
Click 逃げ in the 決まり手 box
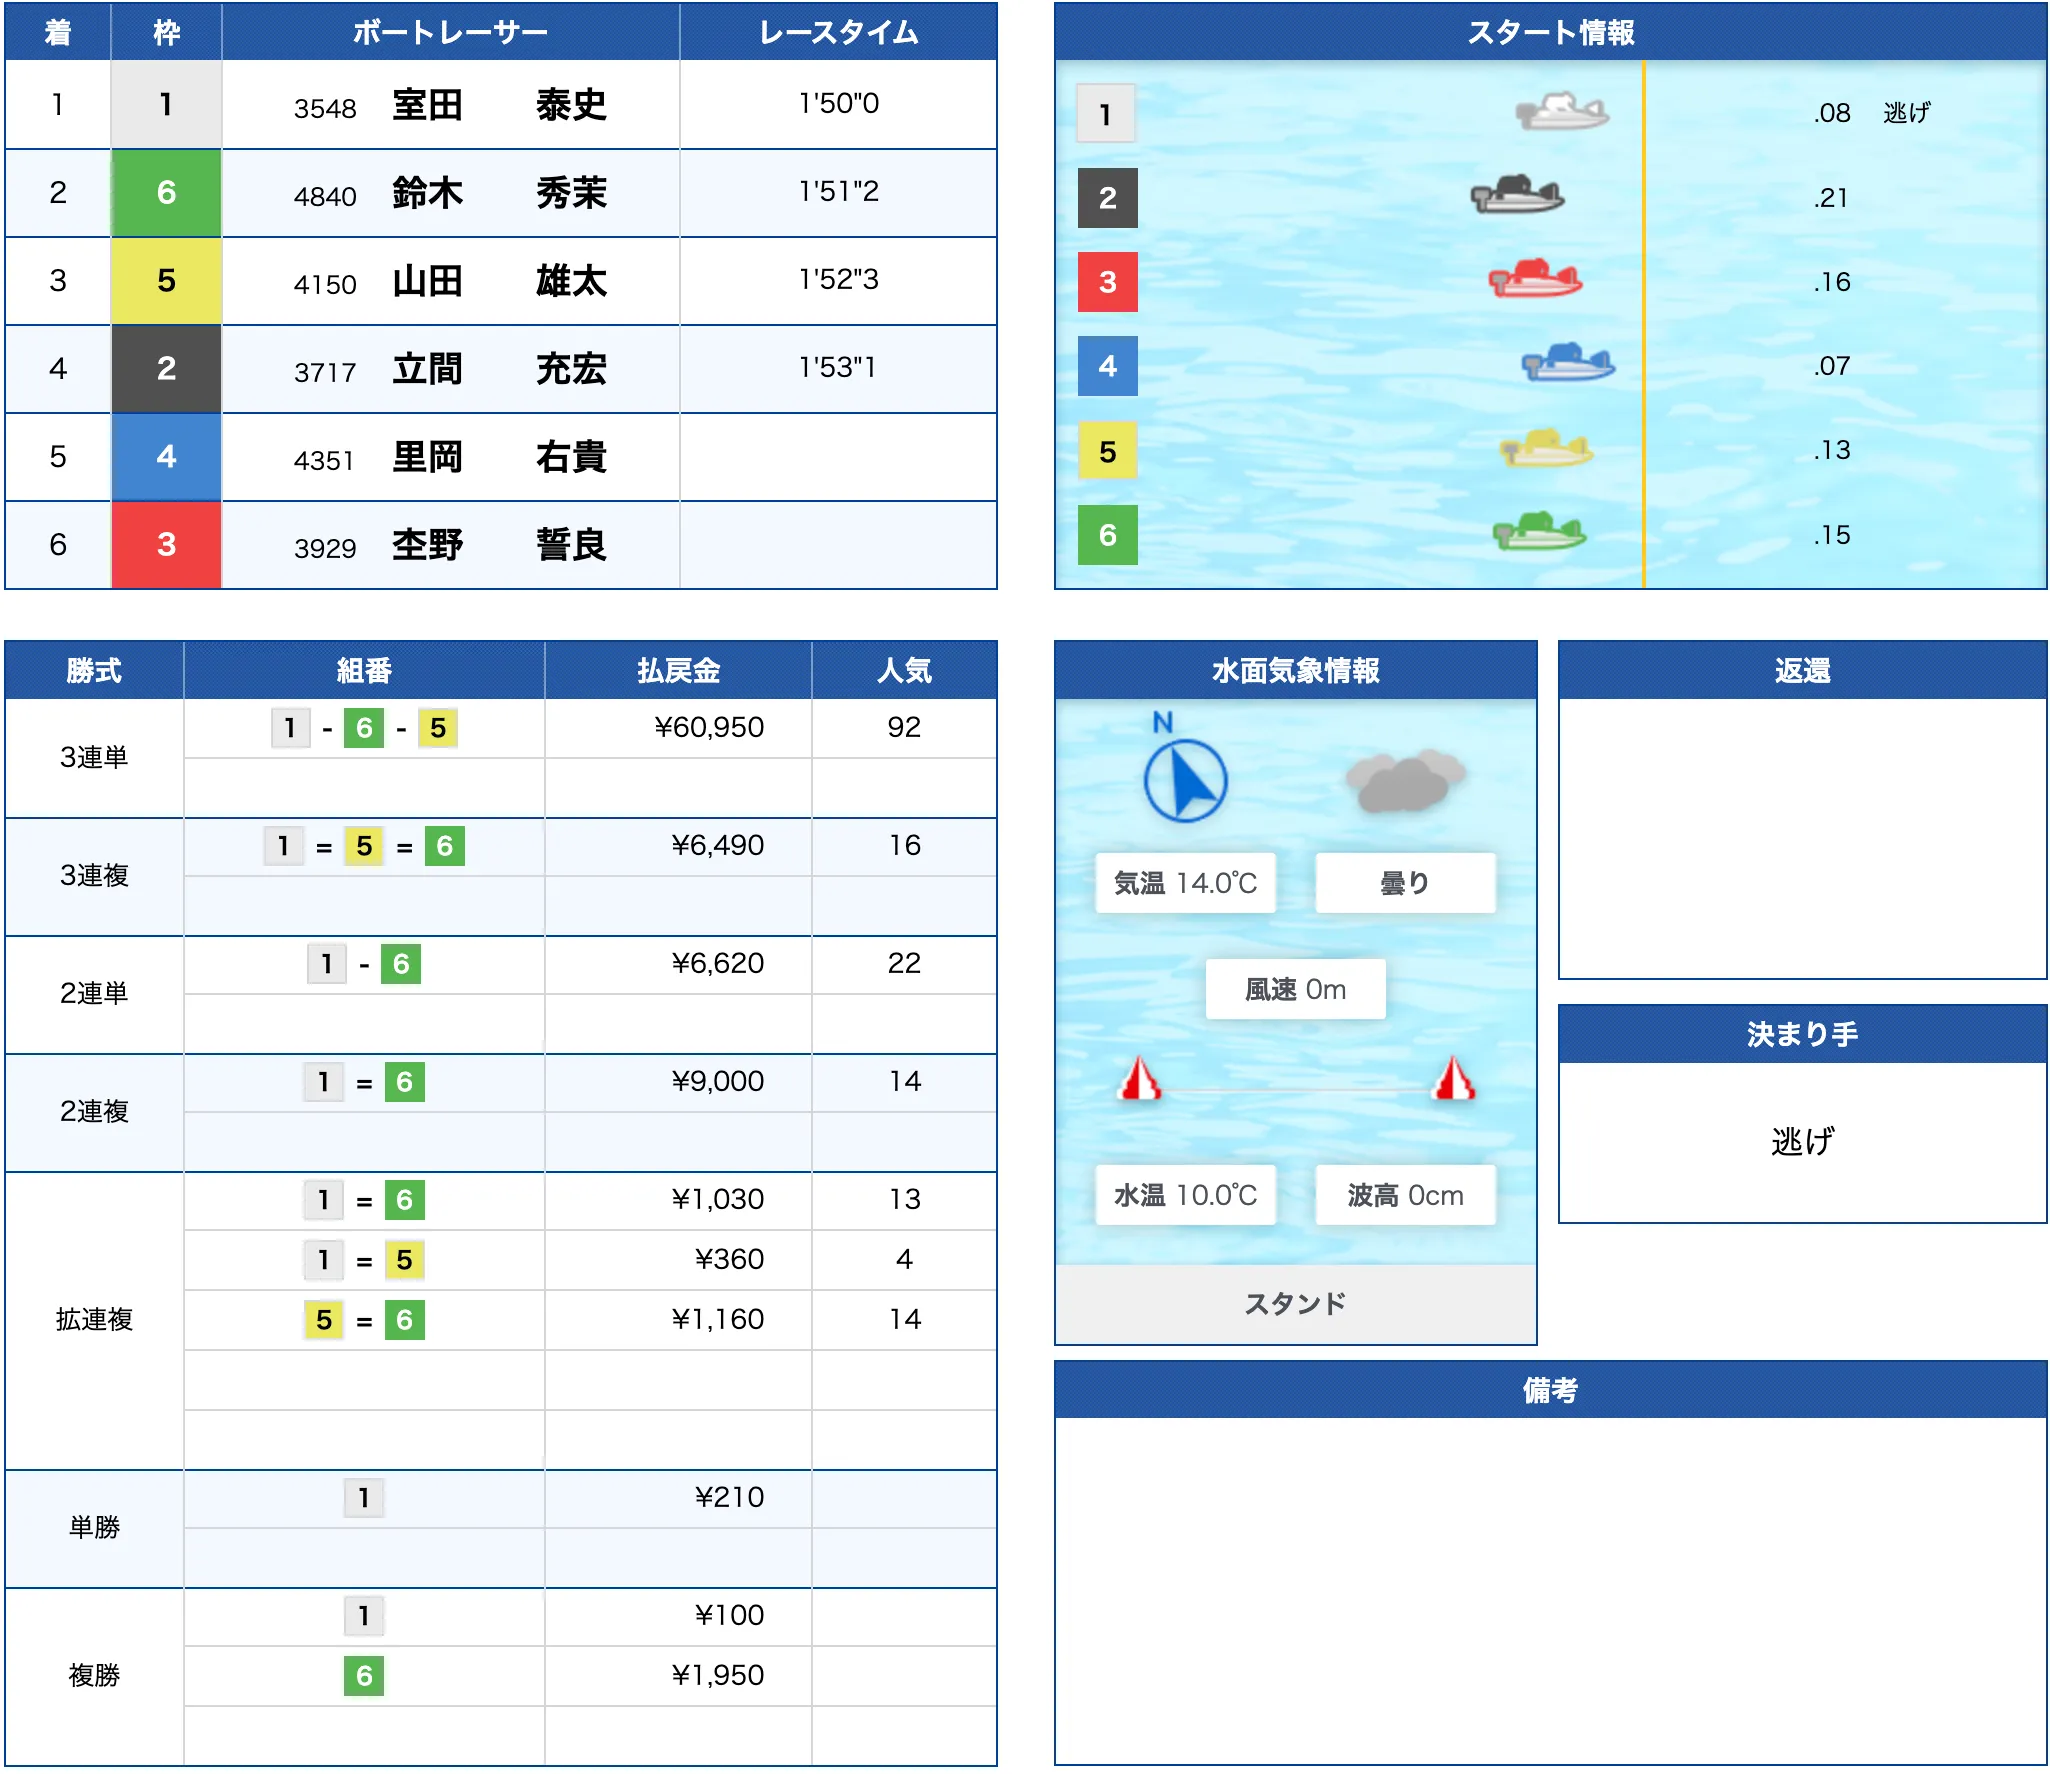tap(1802, 1141)
